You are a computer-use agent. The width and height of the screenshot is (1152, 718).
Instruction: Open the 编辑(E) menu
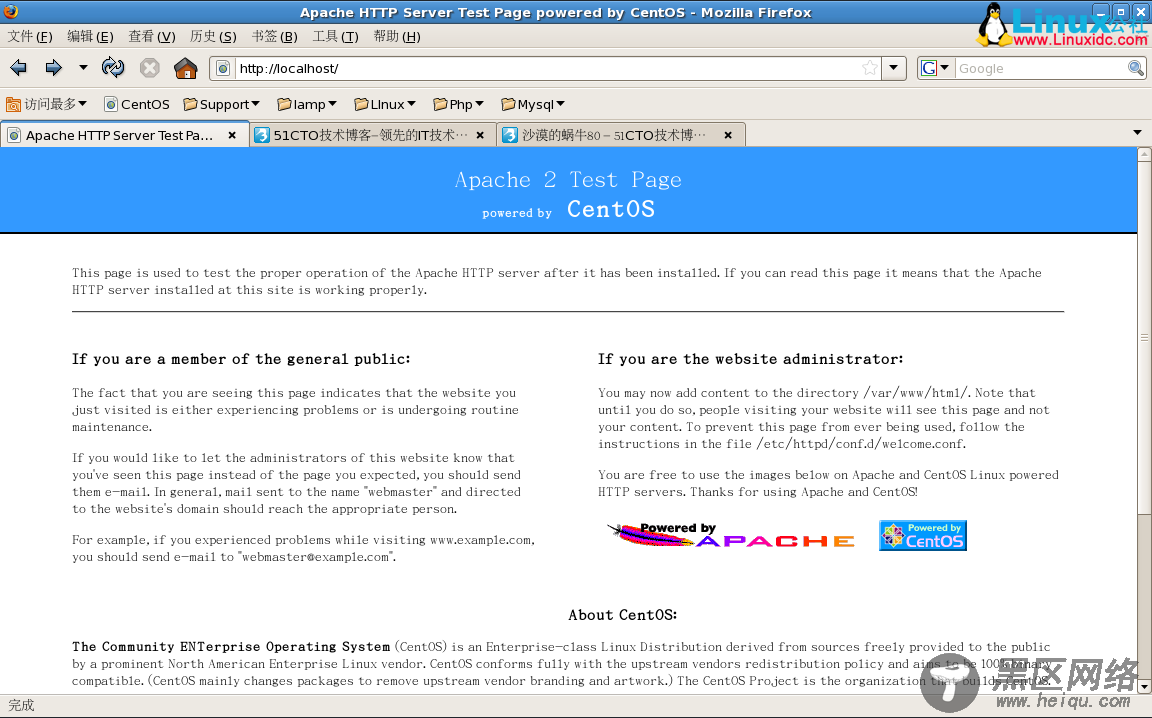pos(90,37)
